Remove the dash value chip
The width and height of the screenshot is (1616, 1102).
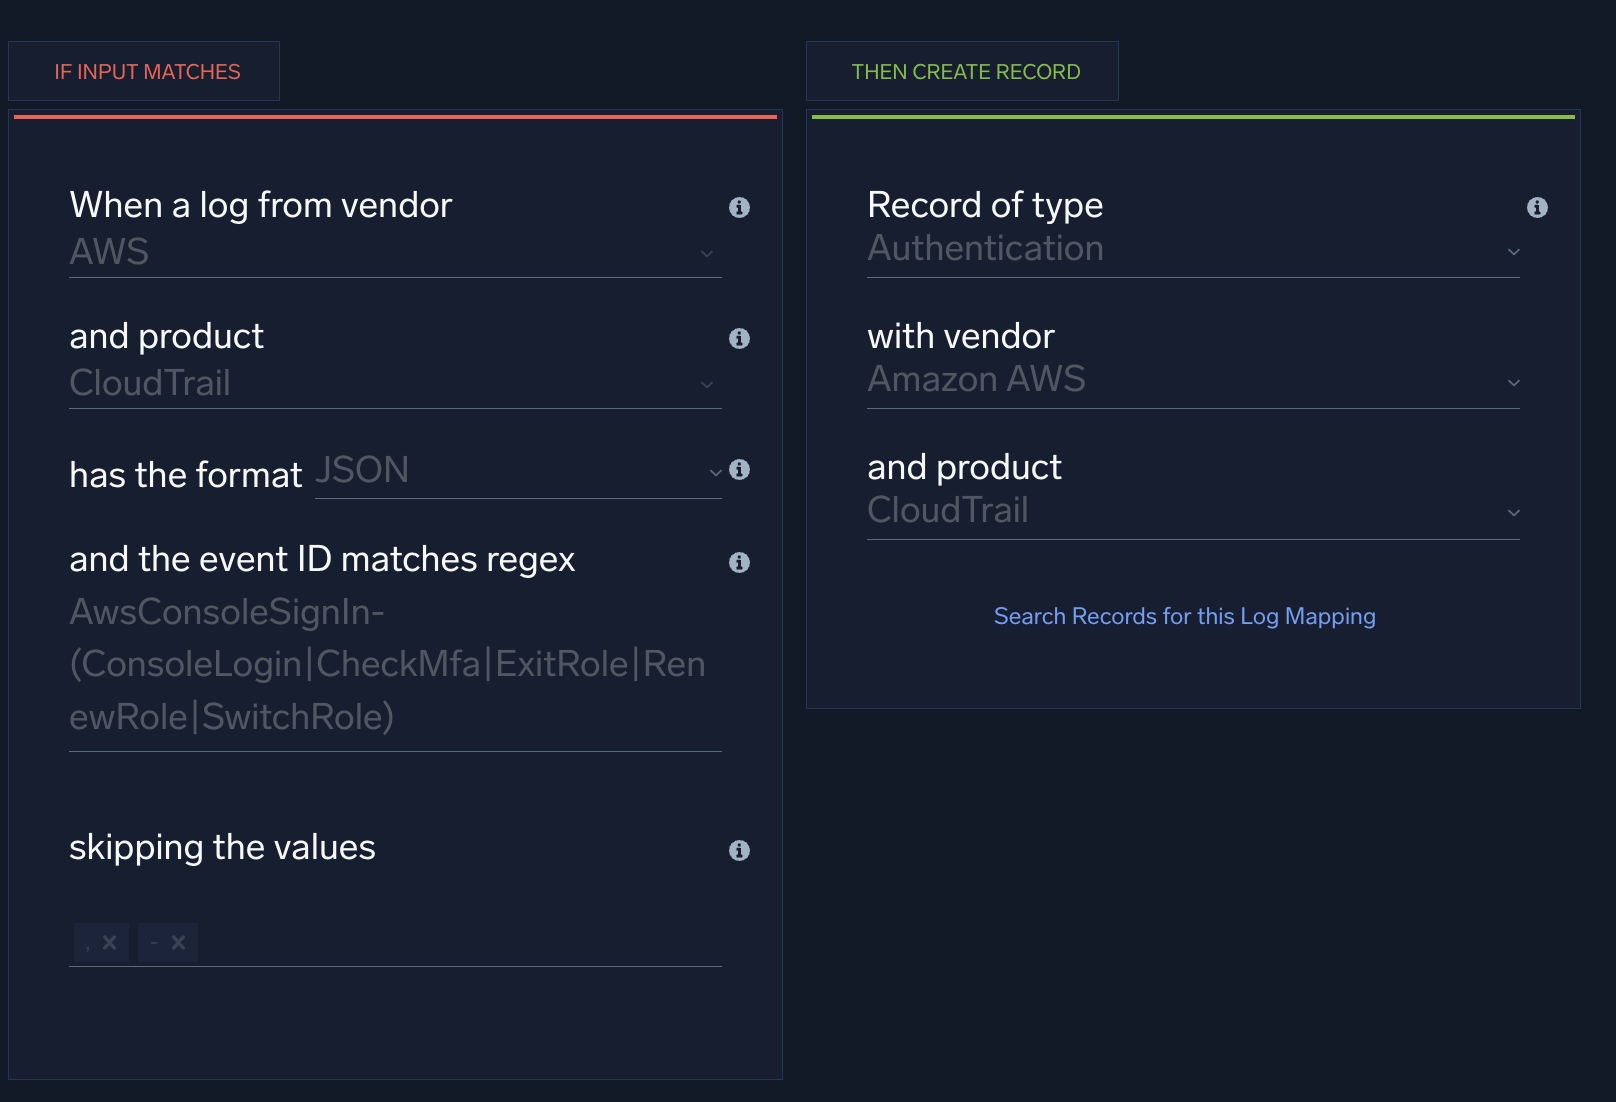(178, 941)
